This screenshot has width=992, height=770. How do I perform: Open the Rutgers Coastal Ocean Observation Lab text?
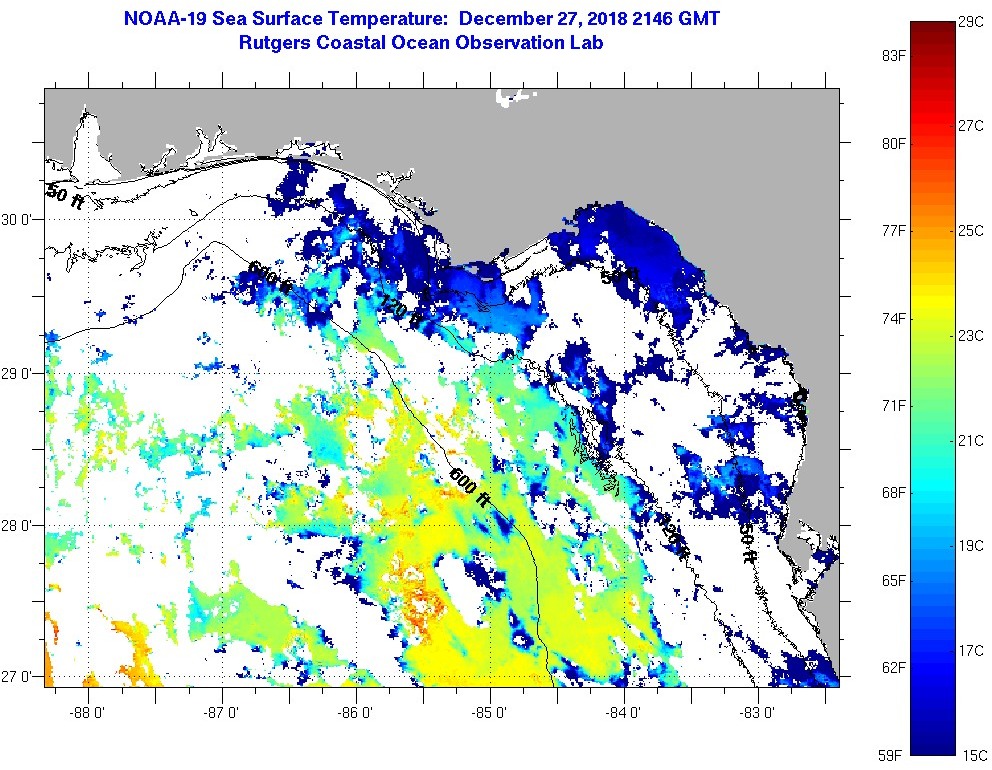(421, 43)
